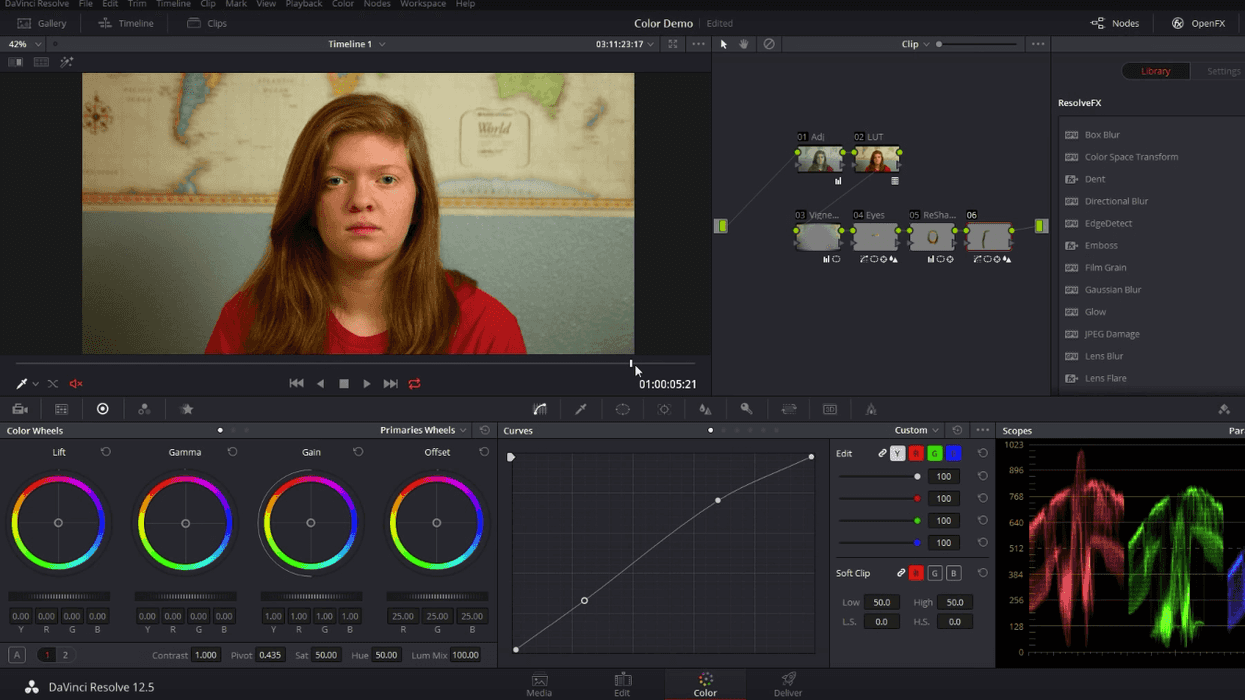The height and width of the screenshot is (700, 1245).
Task: Toggle the Edit channel gang link
Action: click(x=882, y=454)
